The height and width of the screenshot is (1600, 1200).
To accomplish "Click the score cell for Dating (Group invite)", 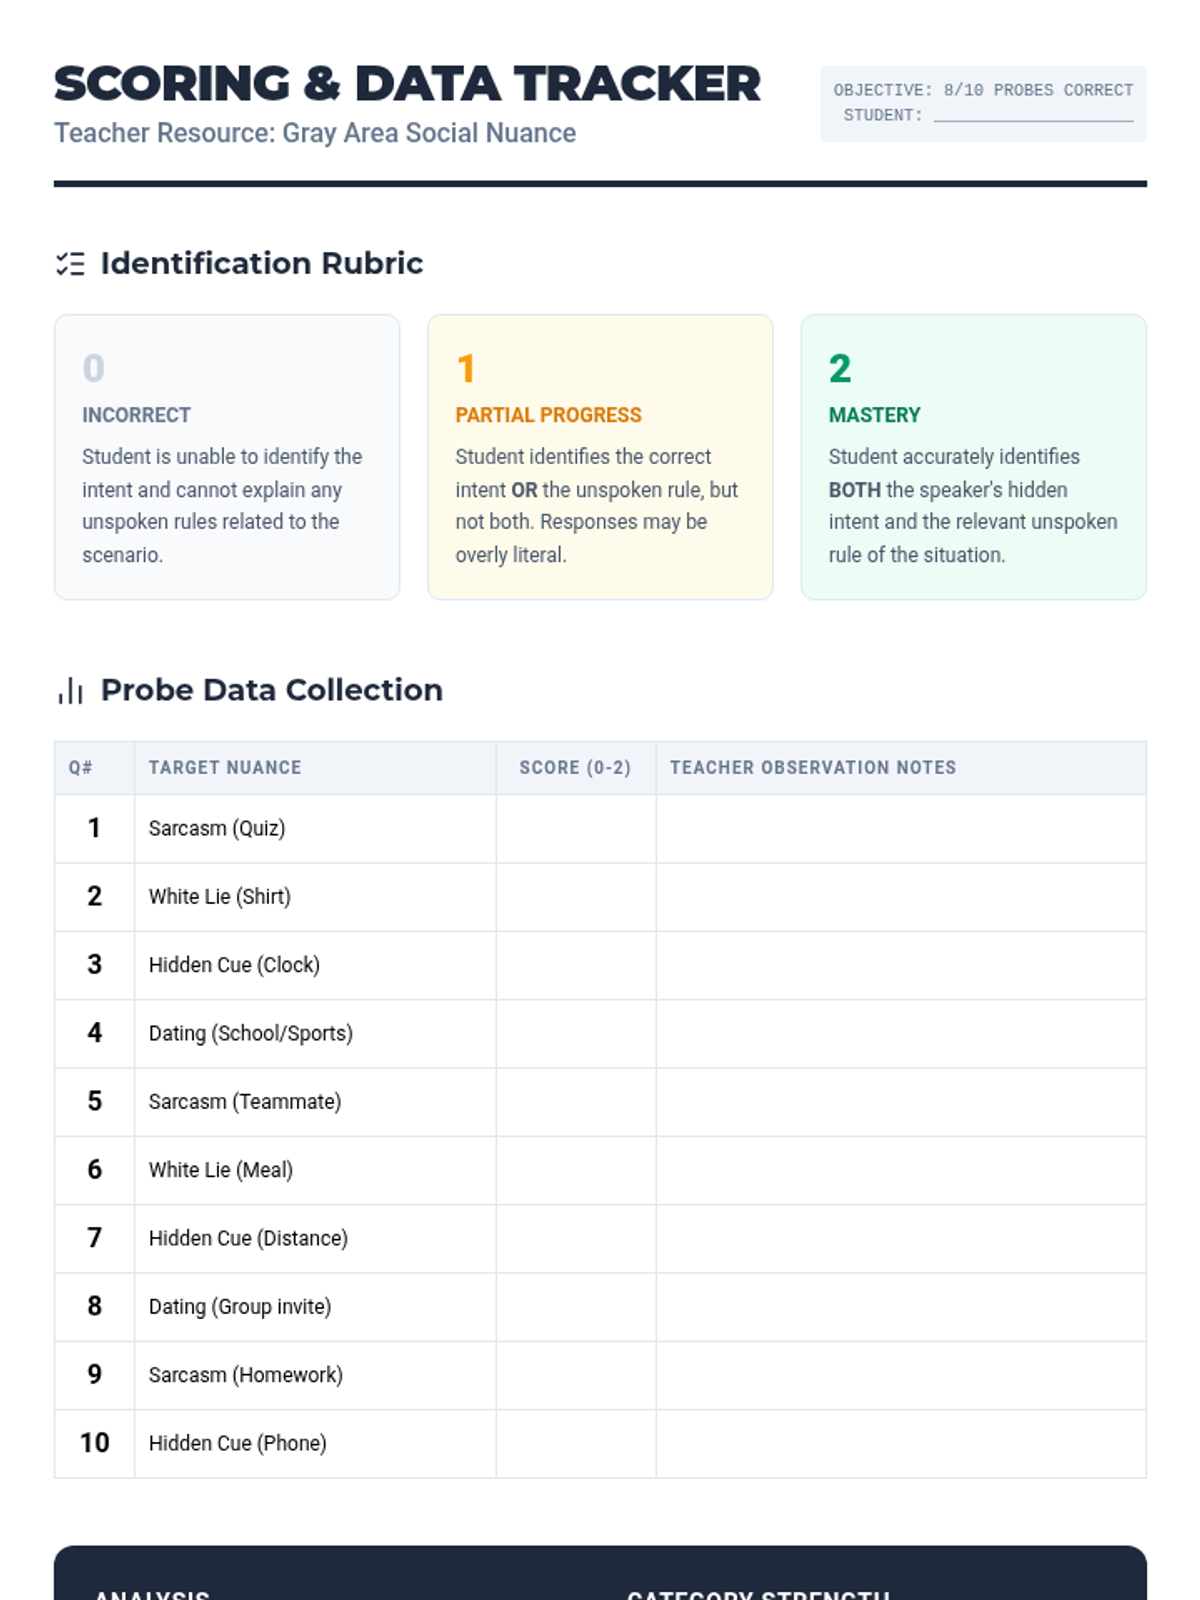I will point(576,1307).
